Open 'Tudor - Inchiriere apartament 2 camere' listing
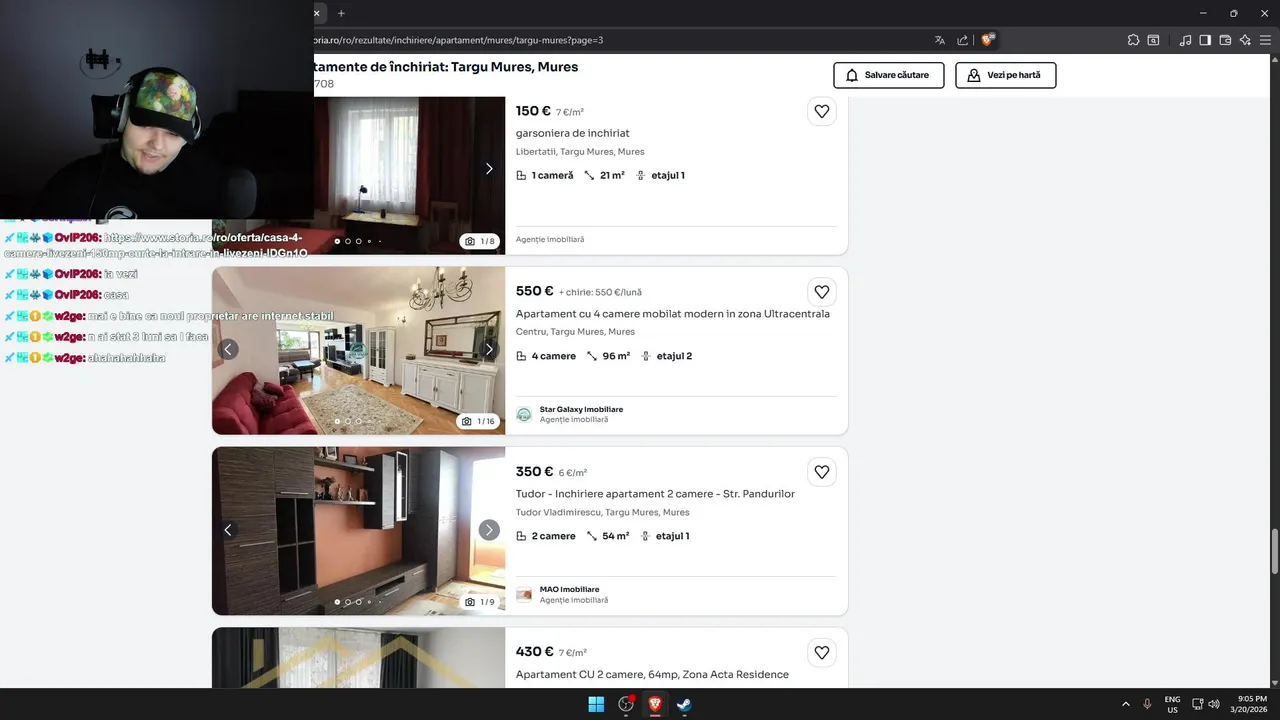Screen dimensions: 1280x720 (655, 494)
